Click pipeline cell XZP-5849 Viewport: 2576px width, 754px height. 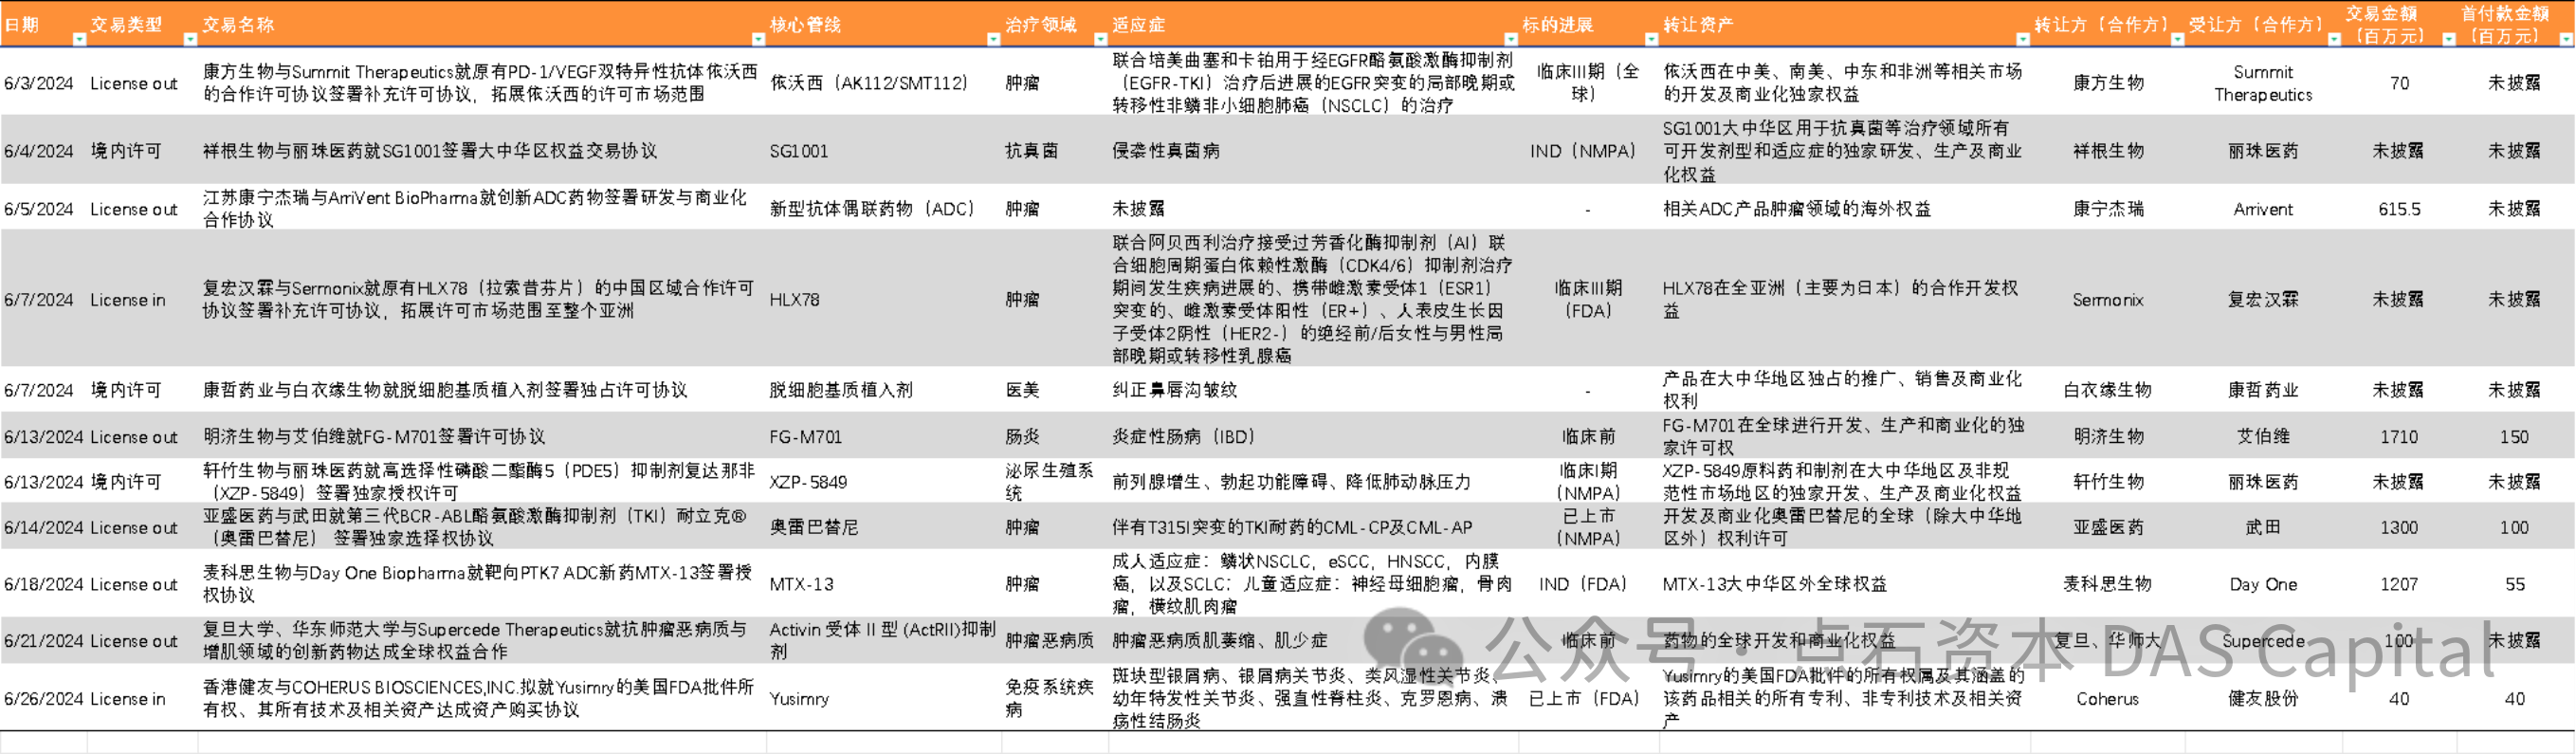(808, 482)
